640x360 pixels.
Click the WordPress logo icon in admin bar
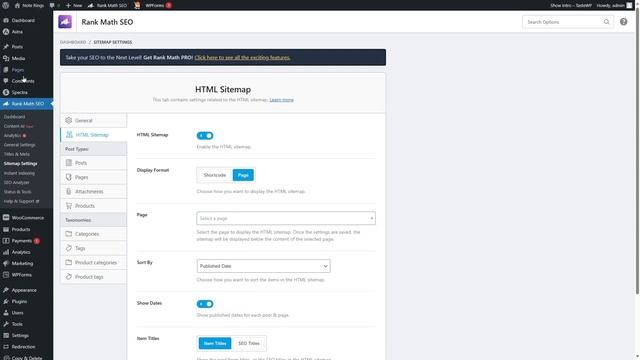click(6, 5)
